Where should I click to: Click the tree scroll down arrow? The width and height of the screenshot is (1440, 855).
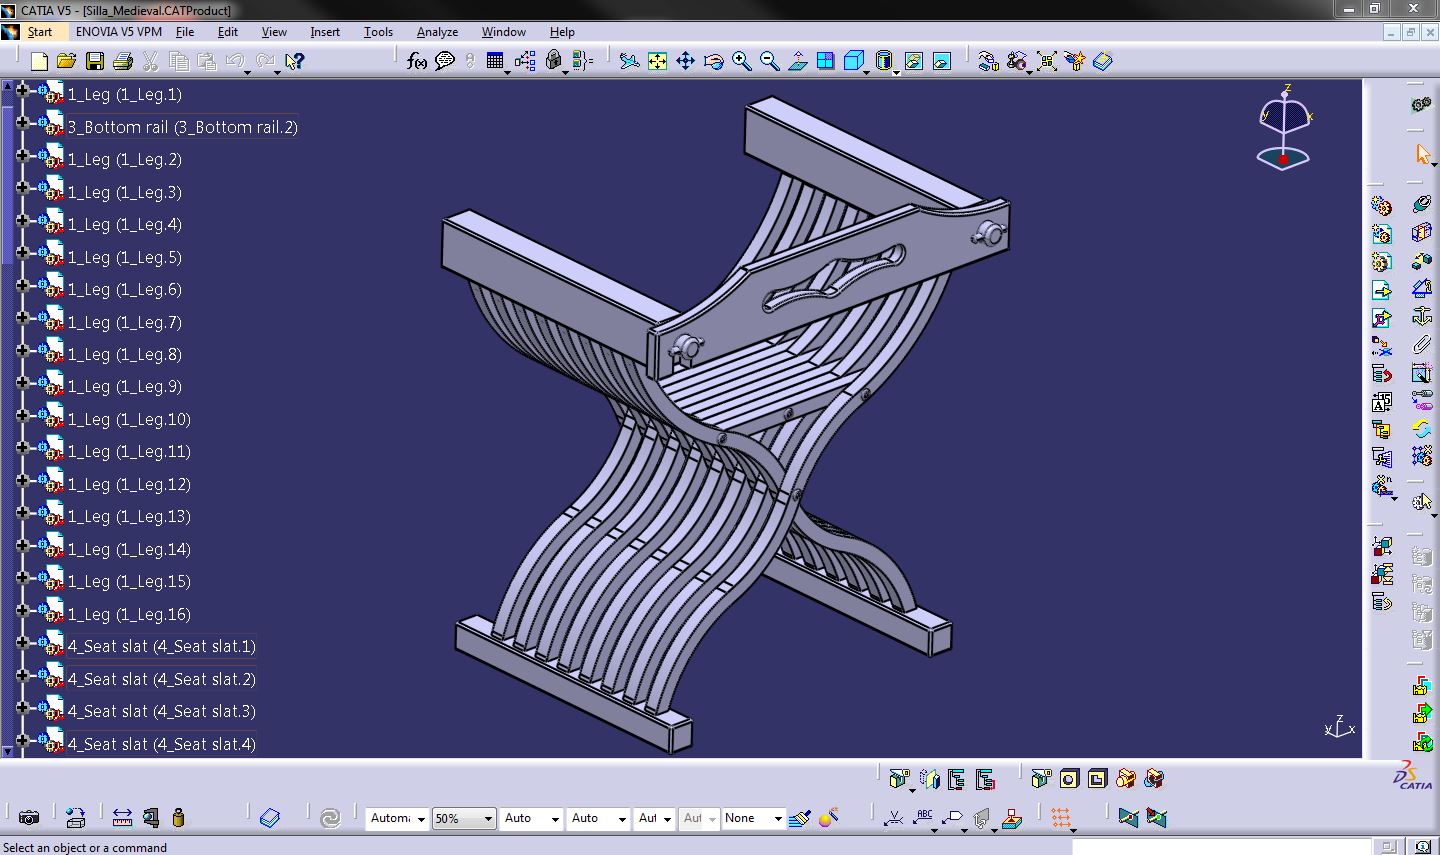coord(7,750)
